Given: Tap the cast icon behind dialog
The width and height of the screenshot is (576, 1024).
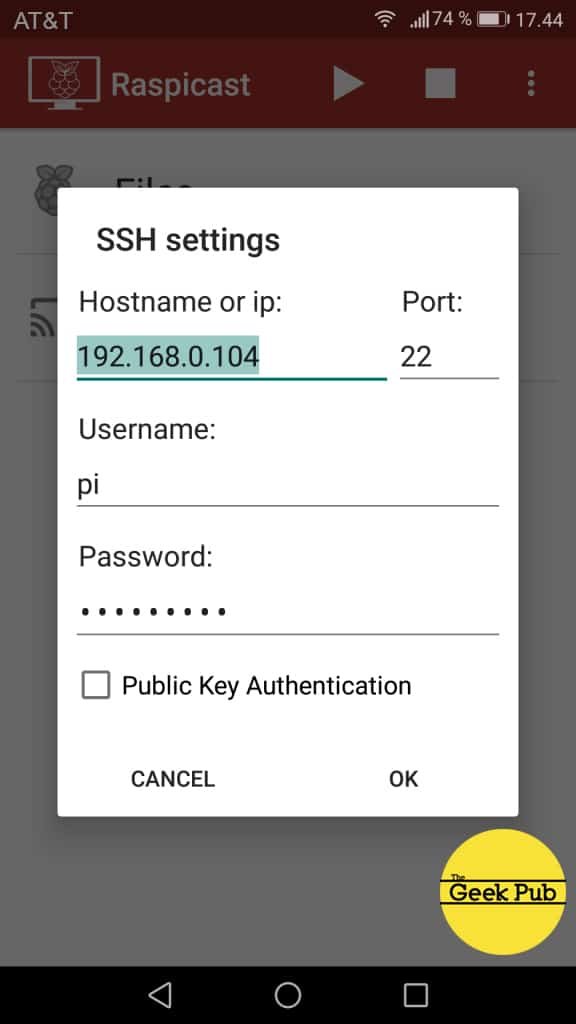Looking at the screenshot, I should [x=43, y=318].
